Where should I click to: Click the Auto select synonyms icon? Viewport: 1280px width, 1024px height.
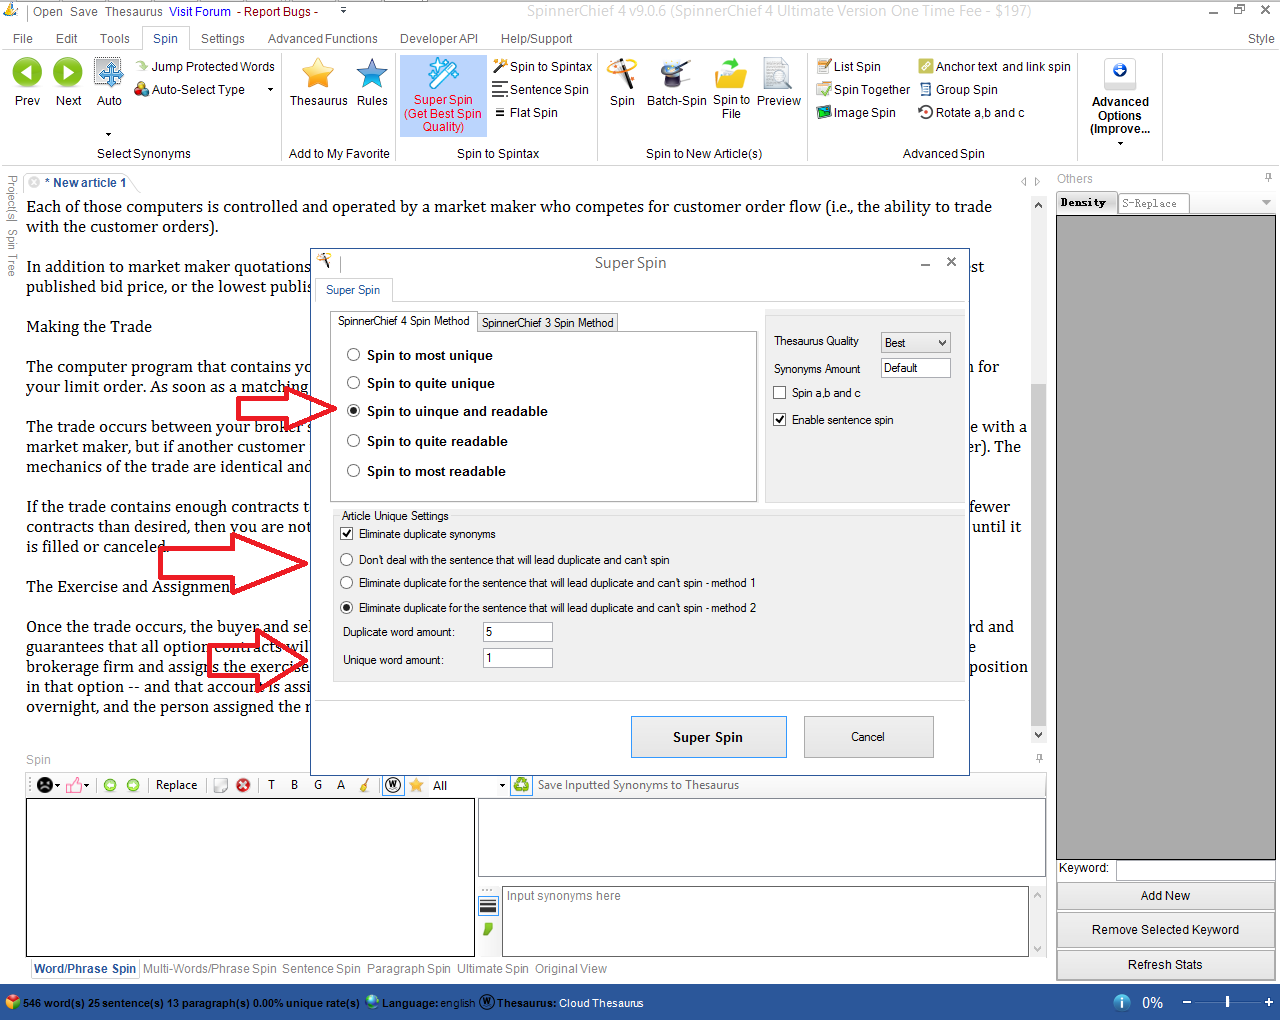coord(109,73)
